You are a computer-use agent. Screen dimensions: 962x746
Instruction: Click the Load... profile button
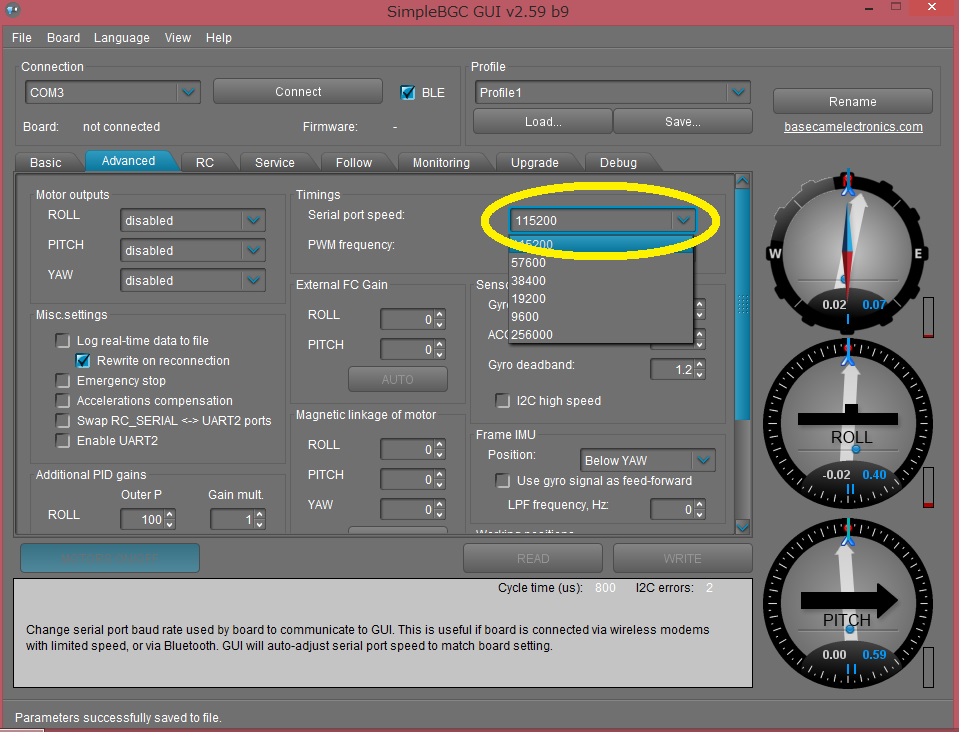pyautogui.click(x=543, y=121)
